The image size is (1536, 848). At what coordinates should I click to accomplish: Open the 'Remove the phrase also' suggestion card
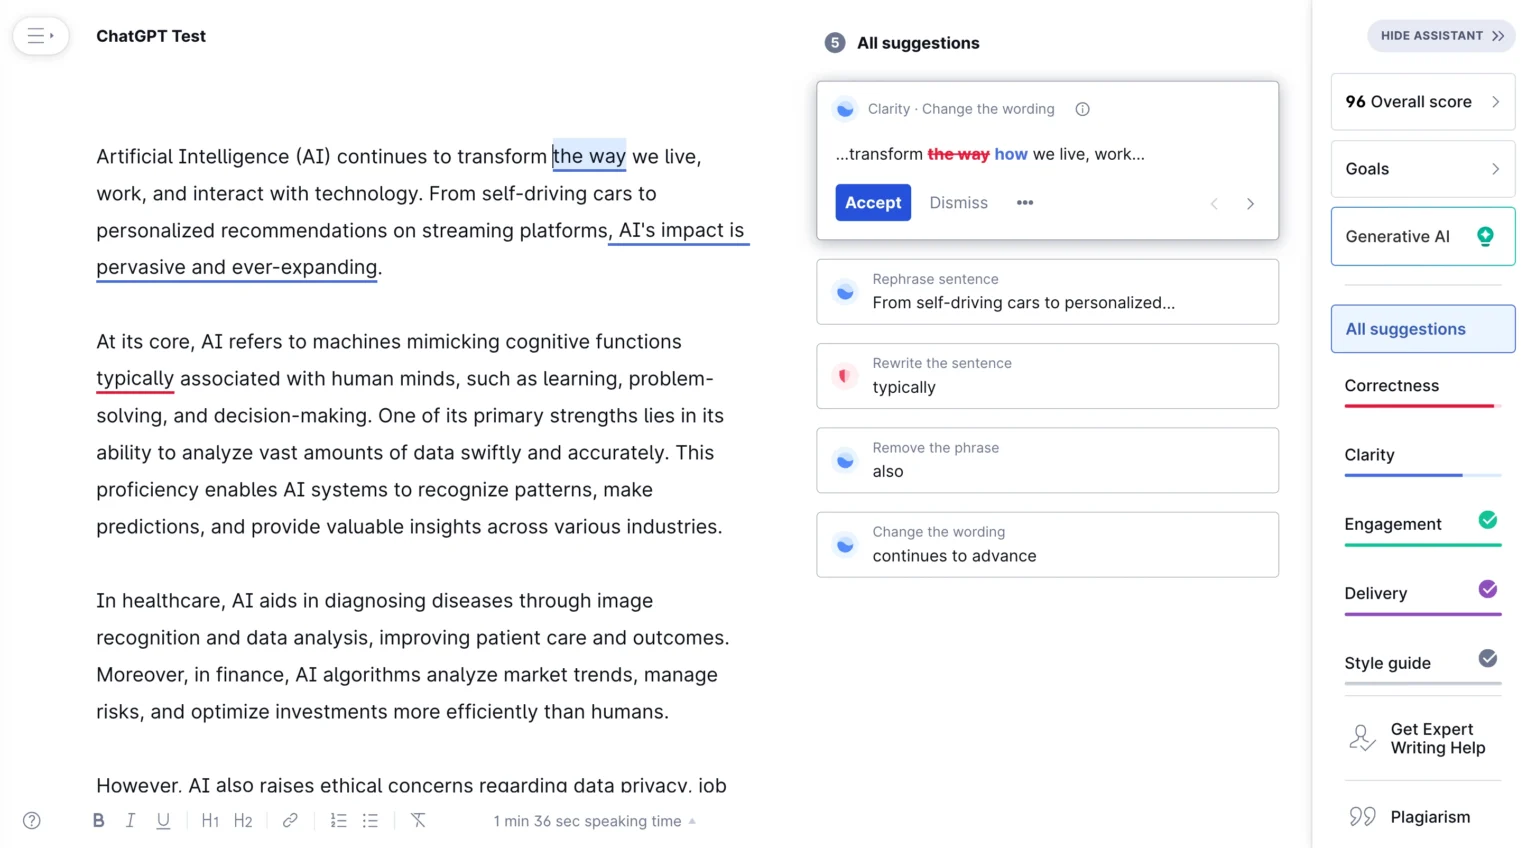click(x=1047, y=460)
